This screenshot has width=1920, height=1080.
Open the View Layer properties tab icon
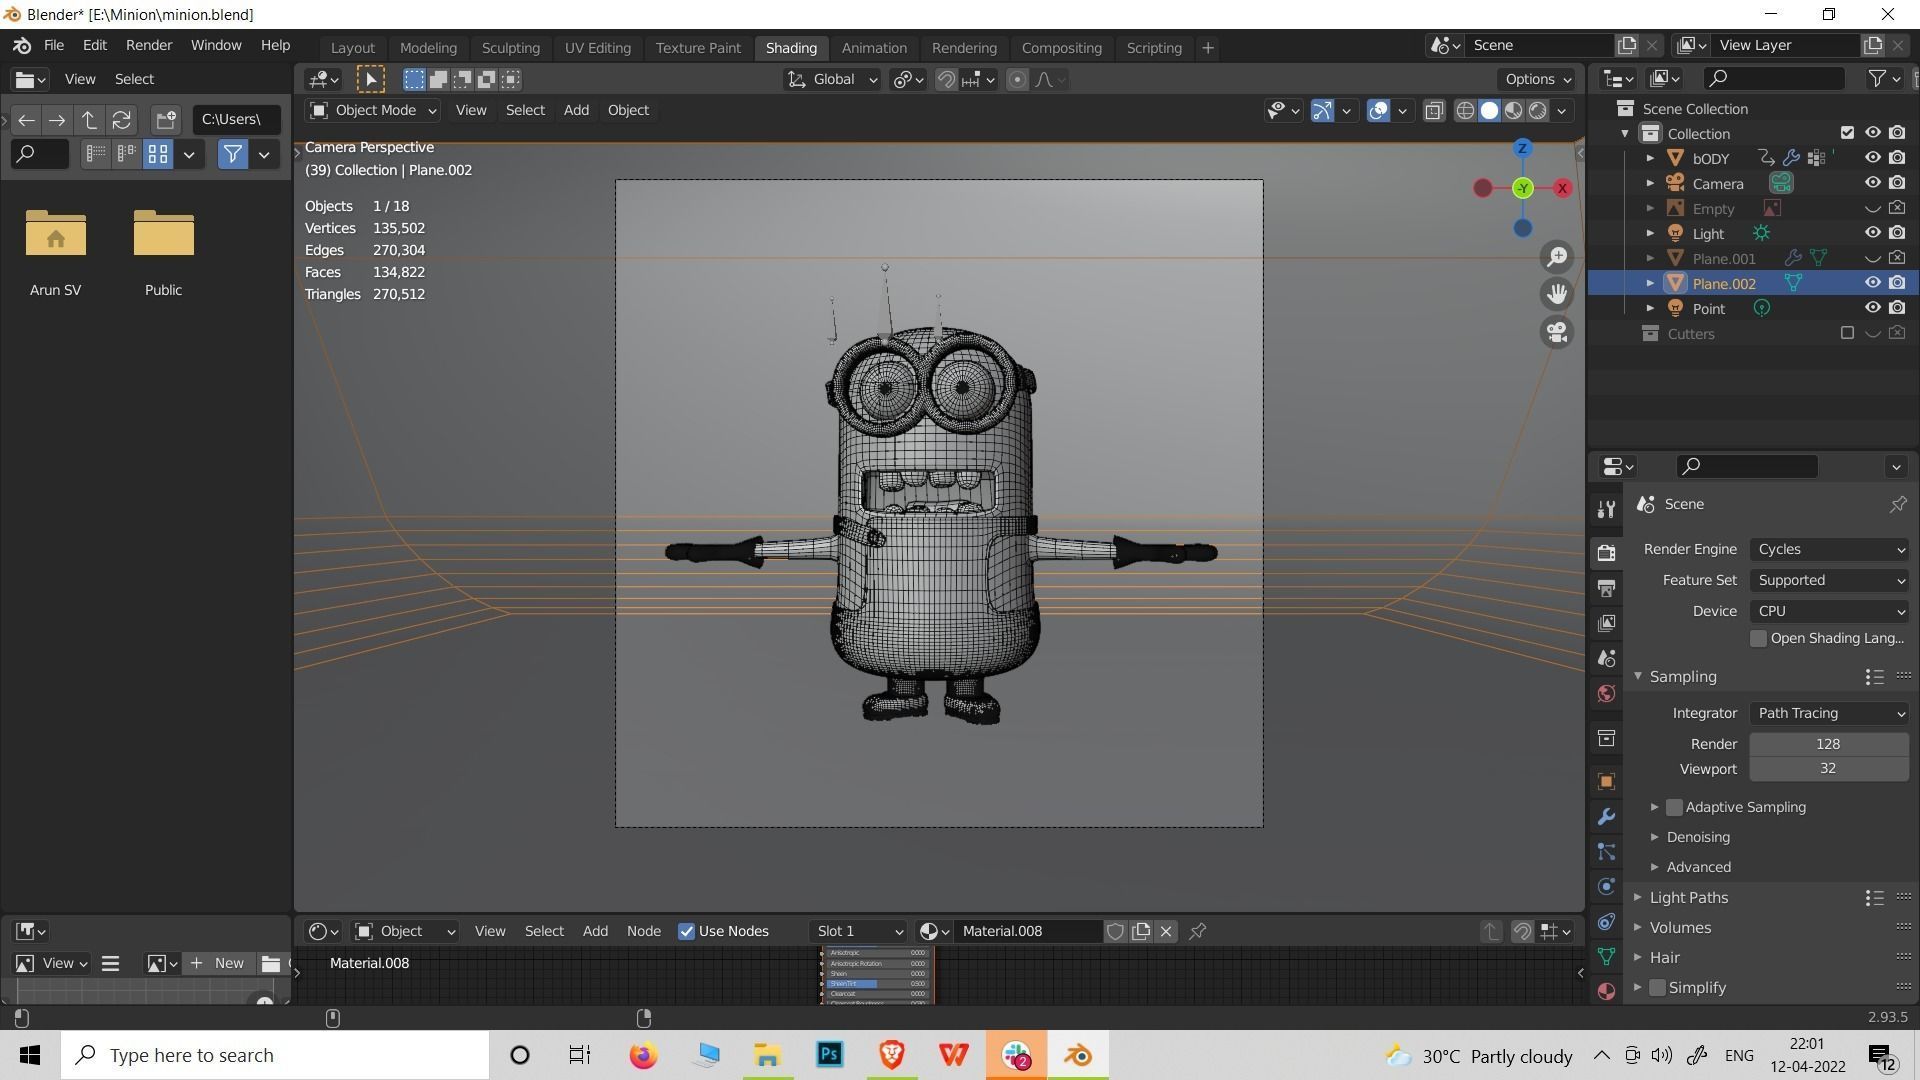coord(1606,622)
